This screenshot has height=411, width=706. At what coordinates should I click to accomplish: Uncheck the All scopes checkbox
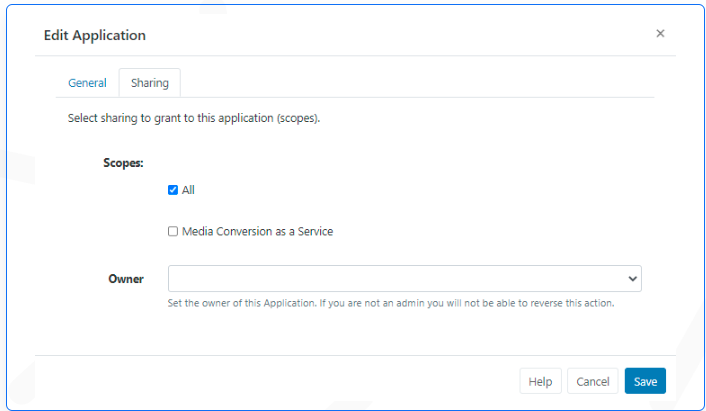click(x=173, y=190)
